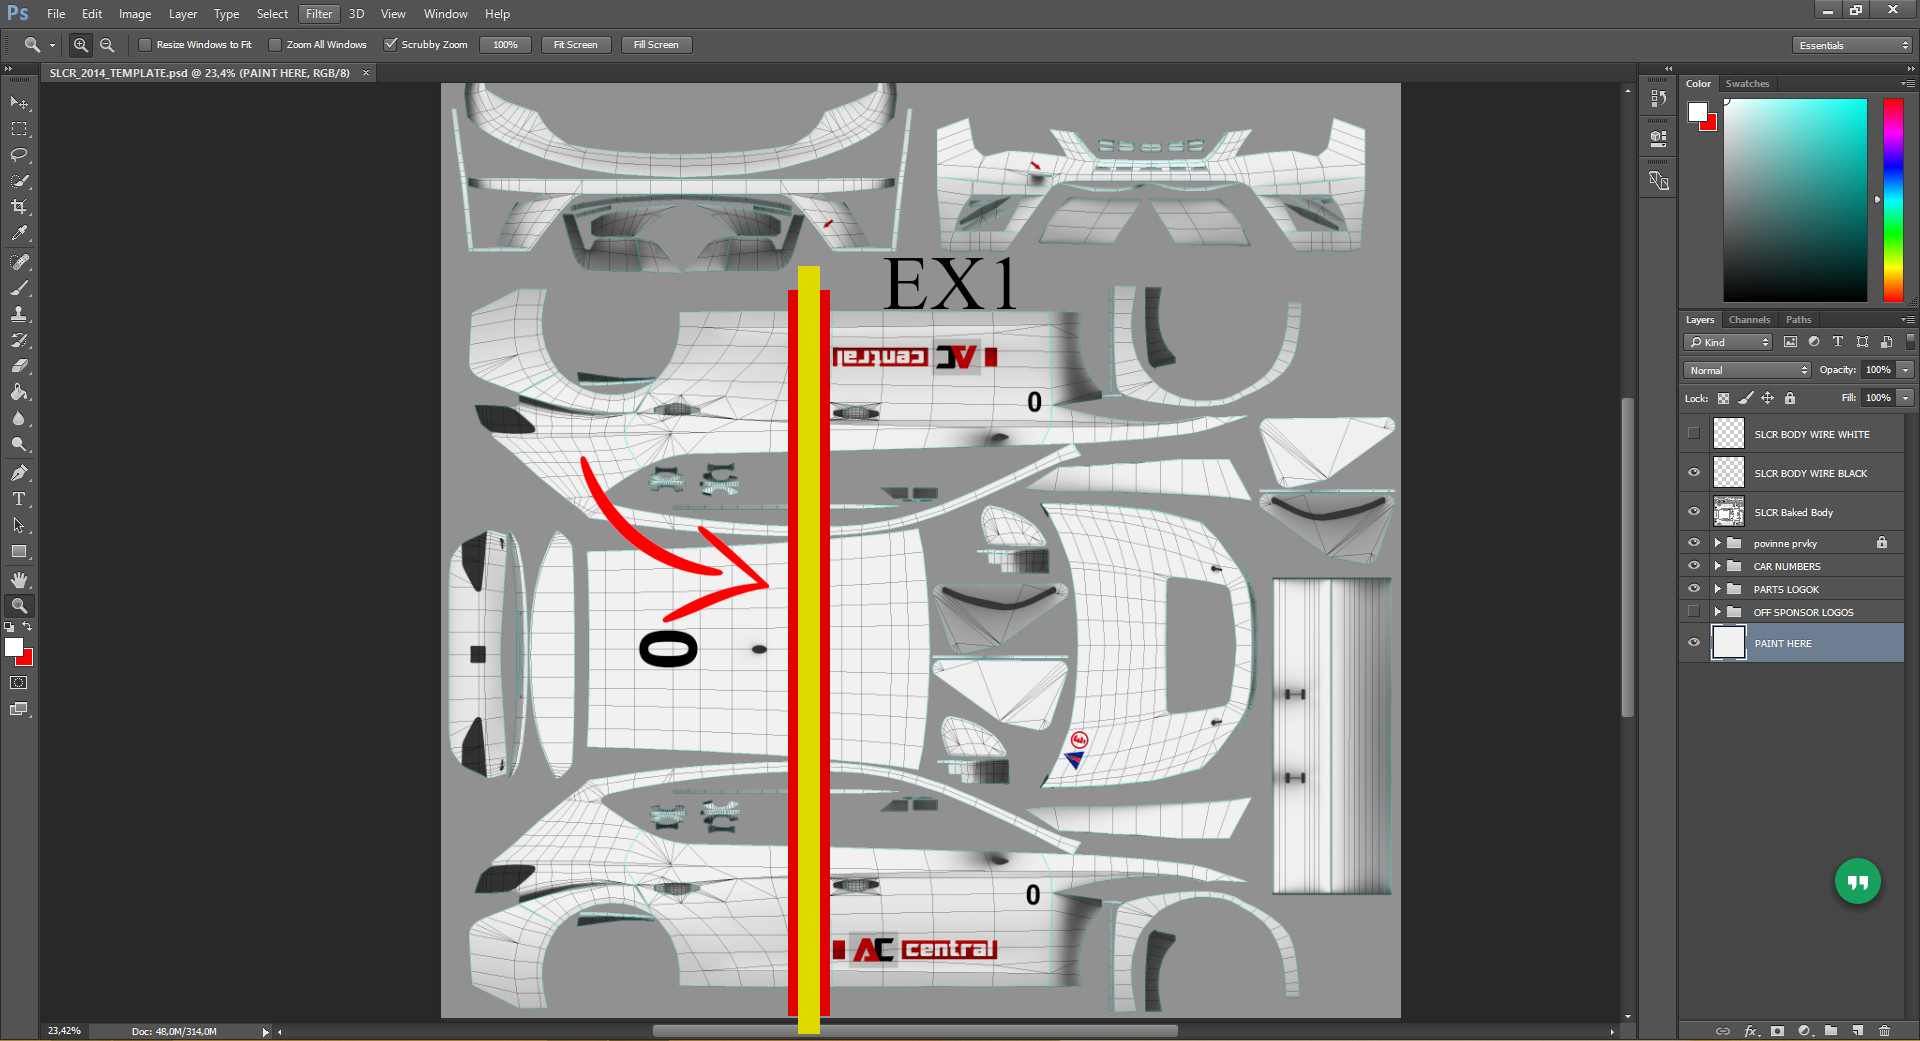Image resolution: width=1920 pixels, height=1041 pixels.
Task: Click the 100% zoom button
Action: click(505, 45)
